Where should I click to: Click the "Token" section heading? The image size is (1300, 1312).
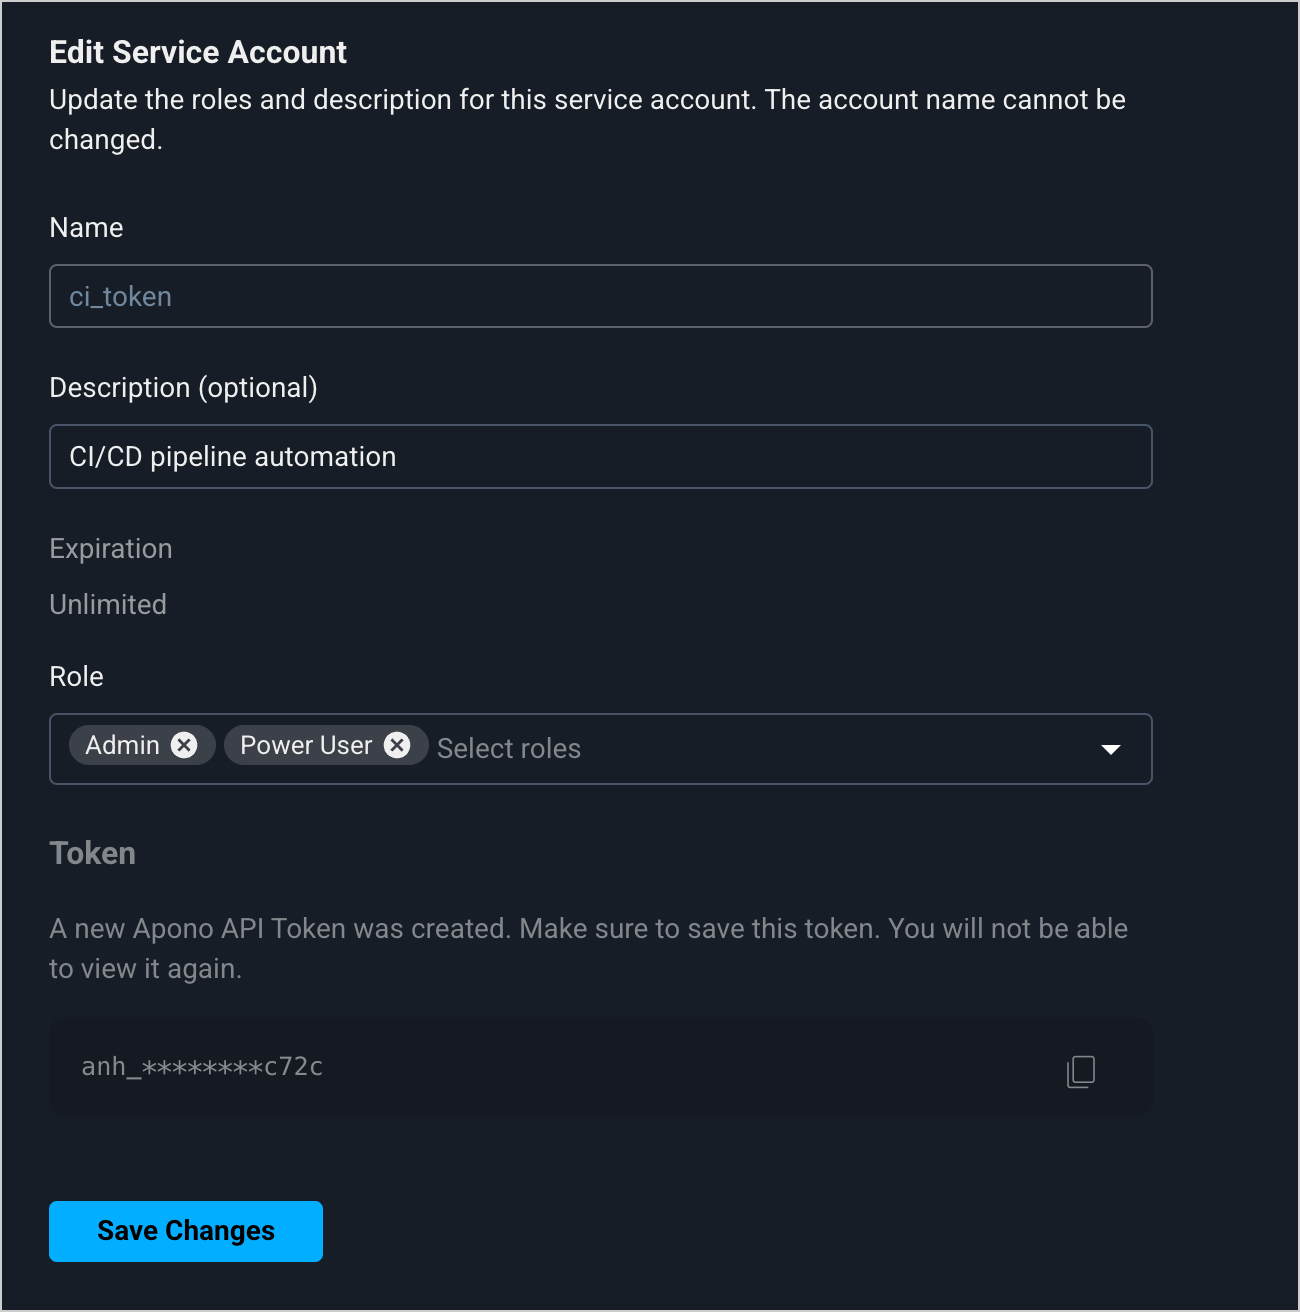point(92,853)
